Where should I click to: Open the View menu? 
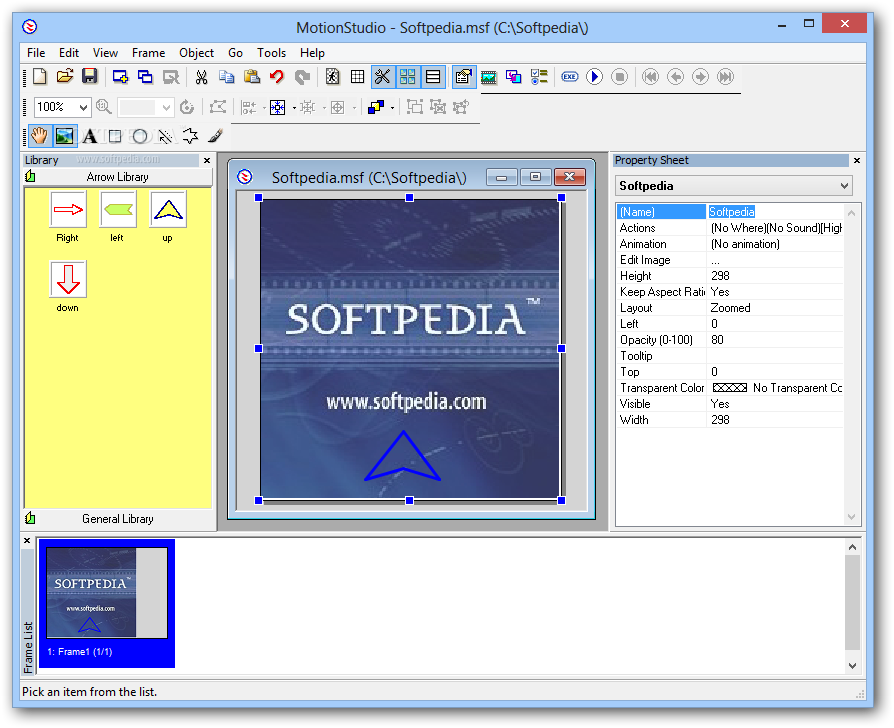pyautogui.click(x=105, y=53)
